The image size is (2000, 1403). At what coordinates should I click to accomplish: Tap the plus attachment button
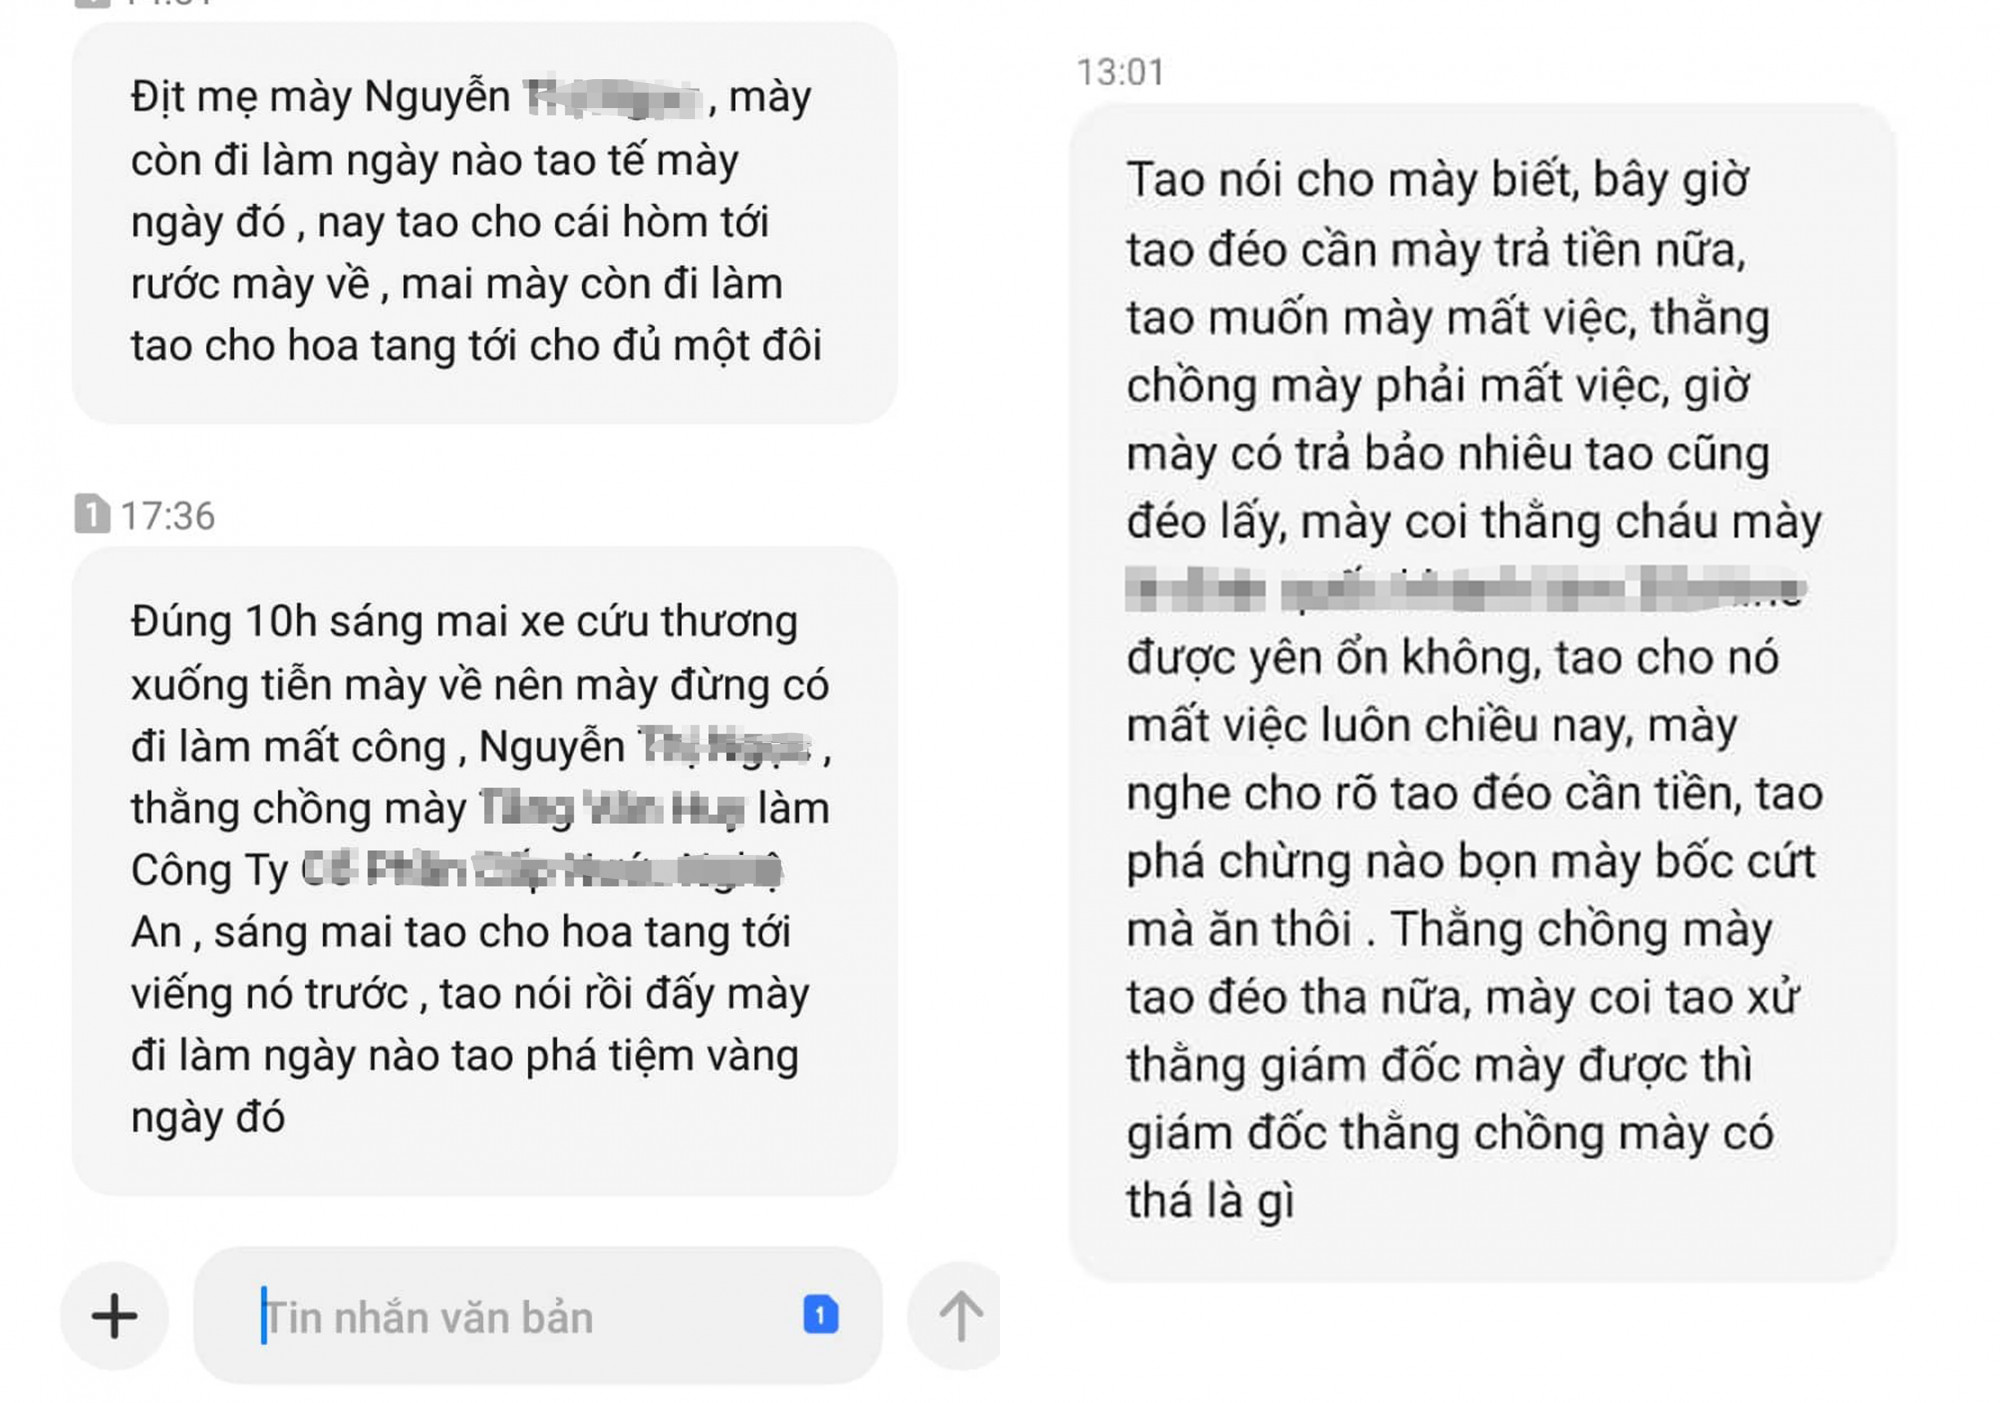pos(114,1315)
